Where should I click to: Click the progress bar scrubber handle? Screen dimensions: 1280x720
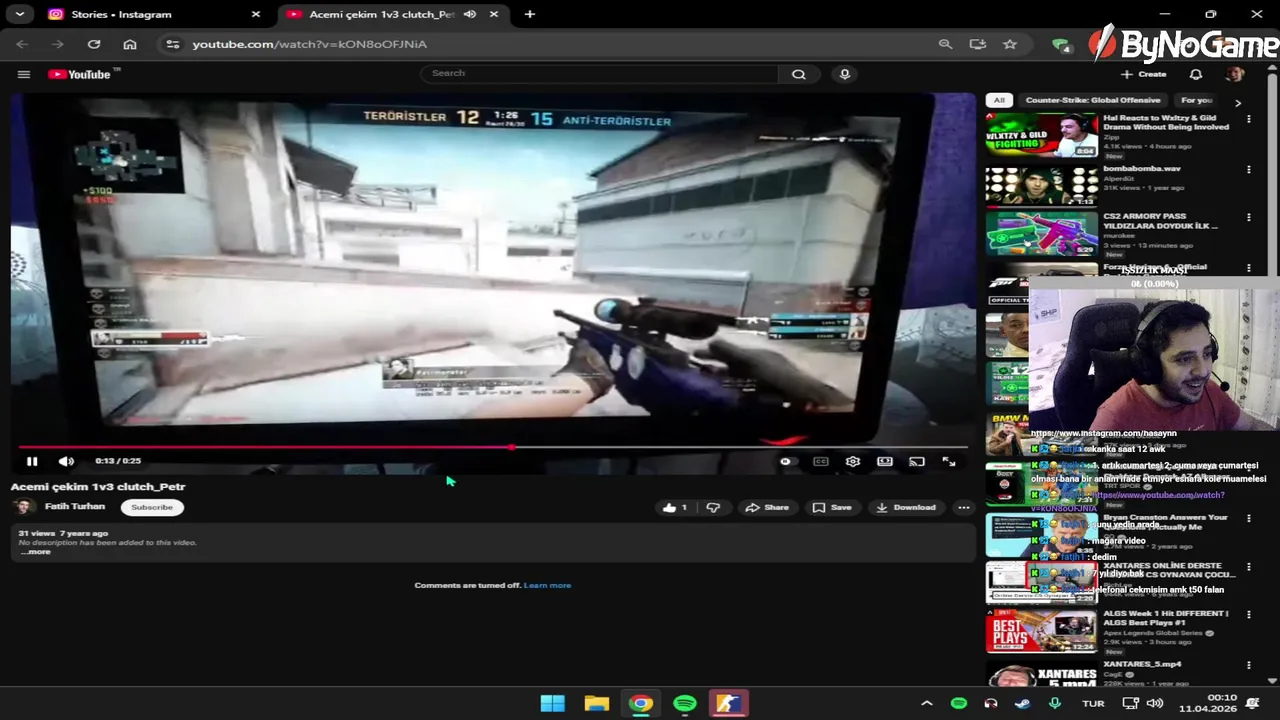coord(511,447)
